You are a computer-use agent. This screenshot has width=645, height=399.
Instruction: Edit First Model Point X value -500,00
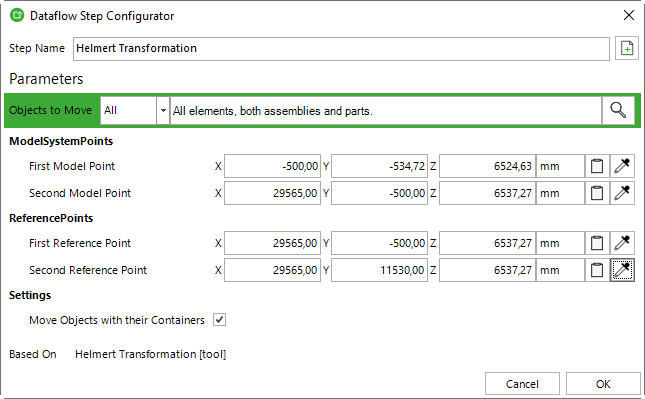(272, 166)
